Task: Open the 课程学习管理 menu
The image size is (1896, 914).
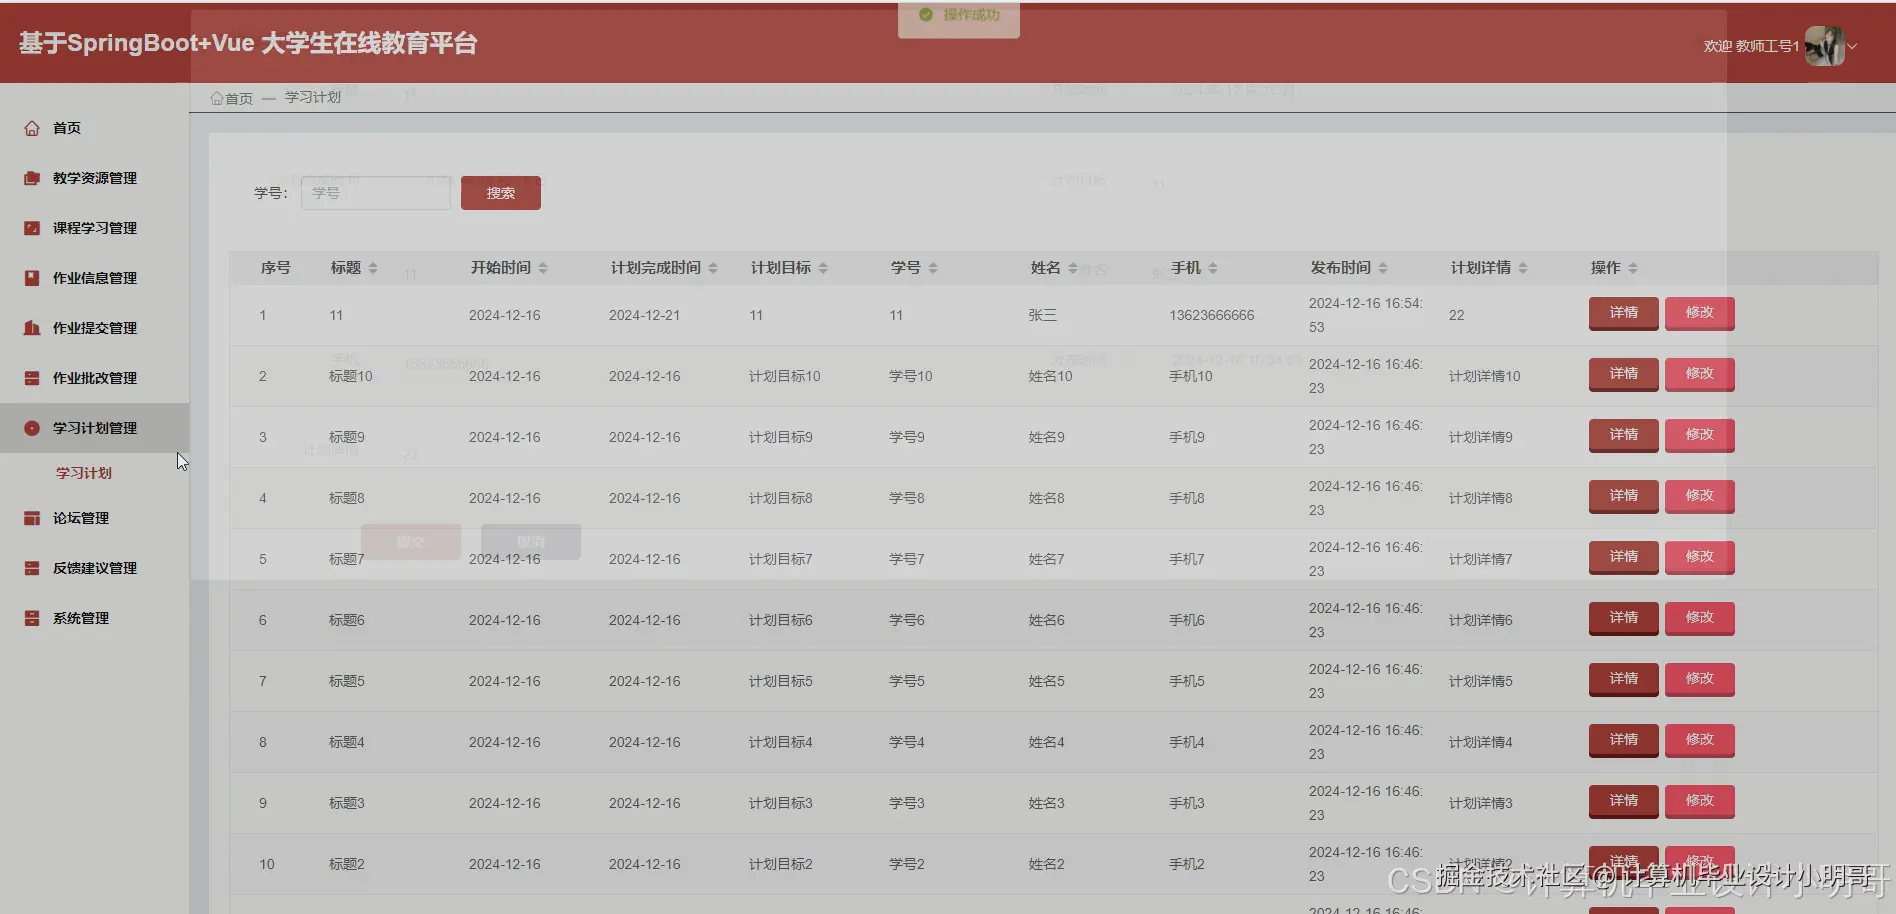Action: tap(94, 228)
